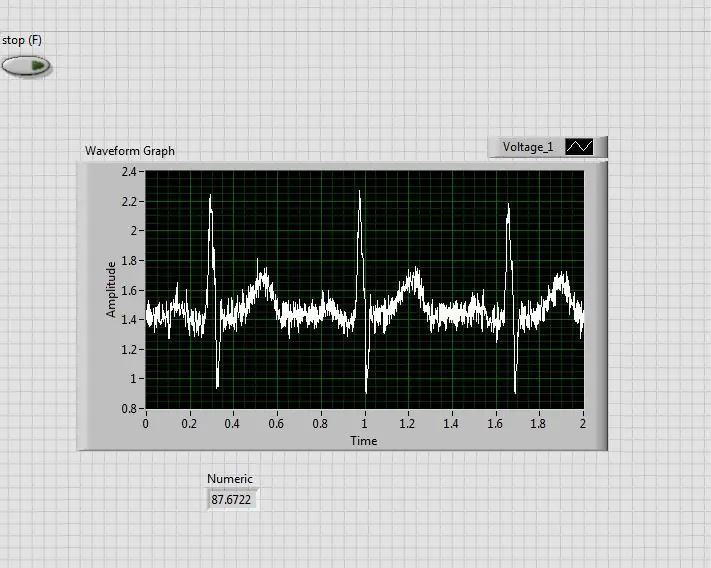The height and width of the screenshot is (568, 711).
Task: Click the stop (F) label text
Action: tap(22, 40)
